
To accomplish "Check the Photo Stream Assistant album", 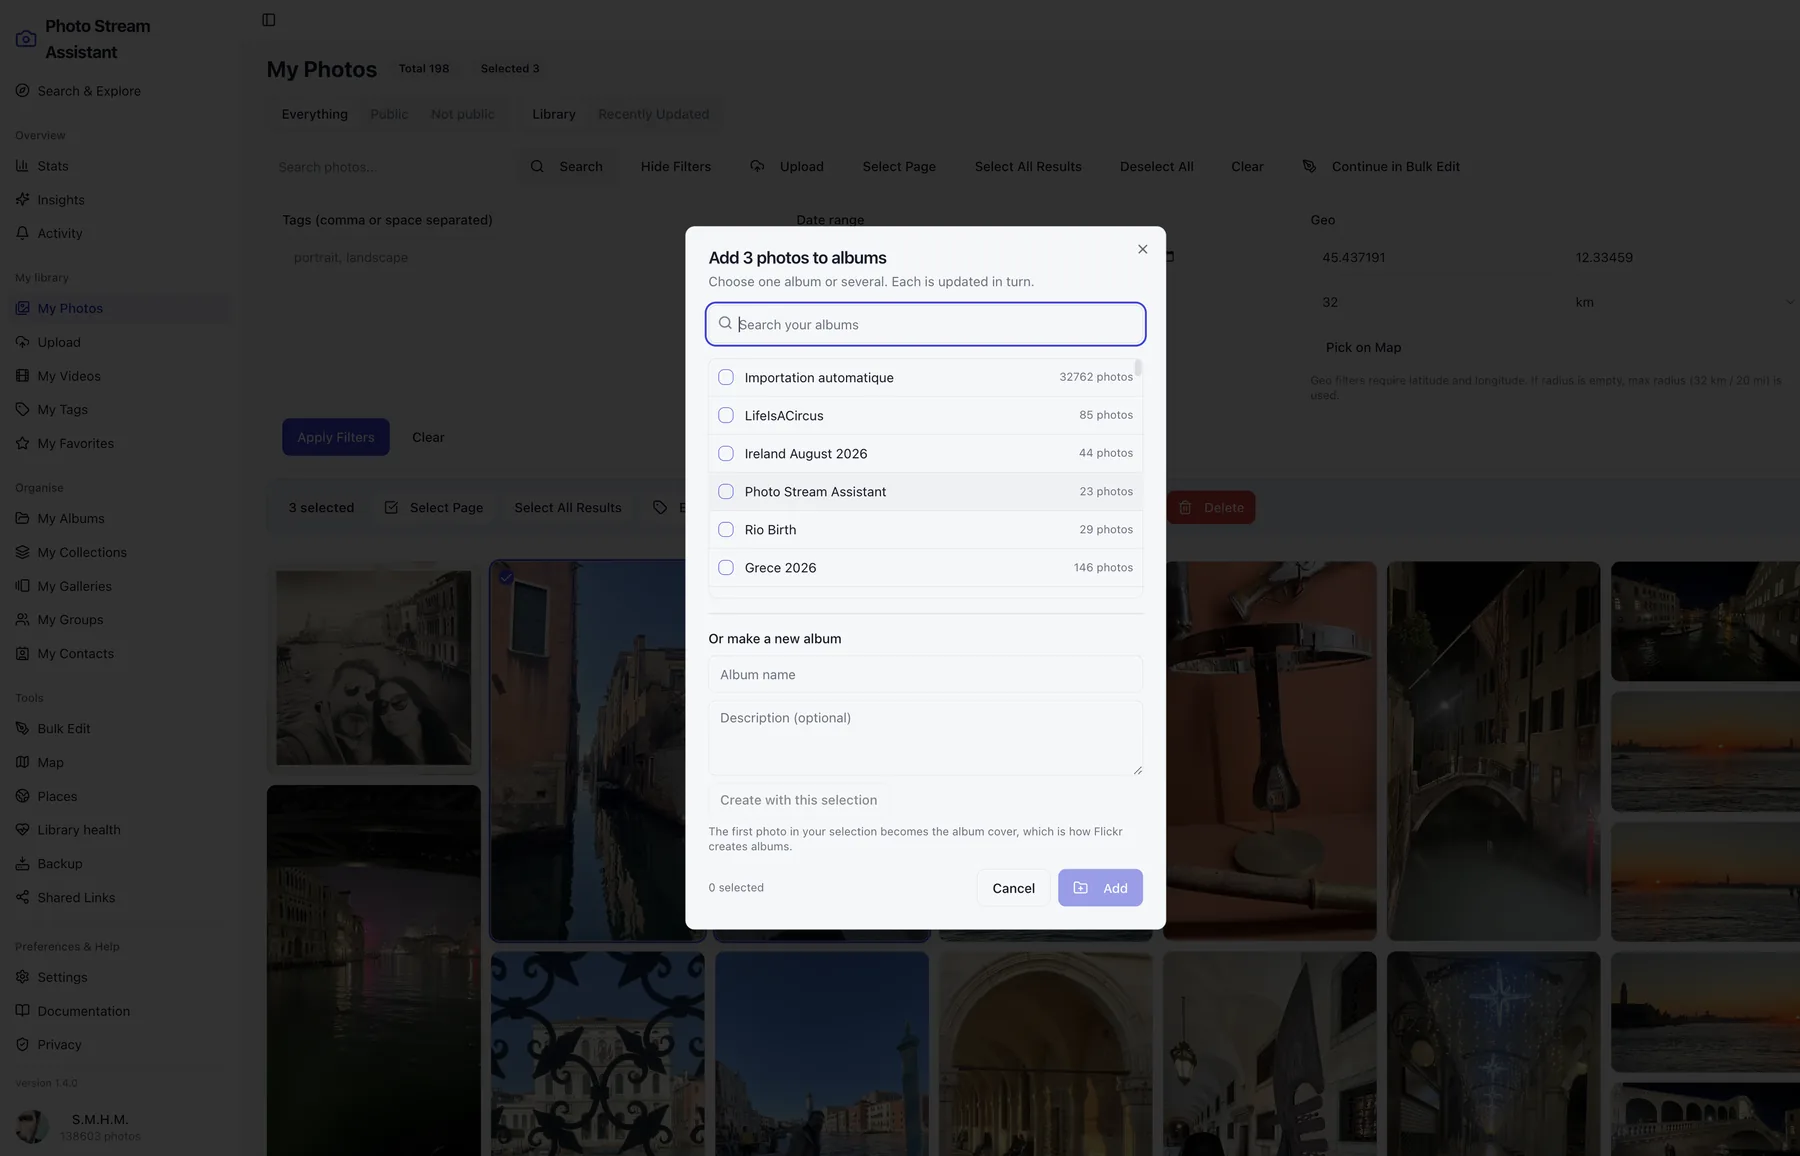I will coord(726,491).
